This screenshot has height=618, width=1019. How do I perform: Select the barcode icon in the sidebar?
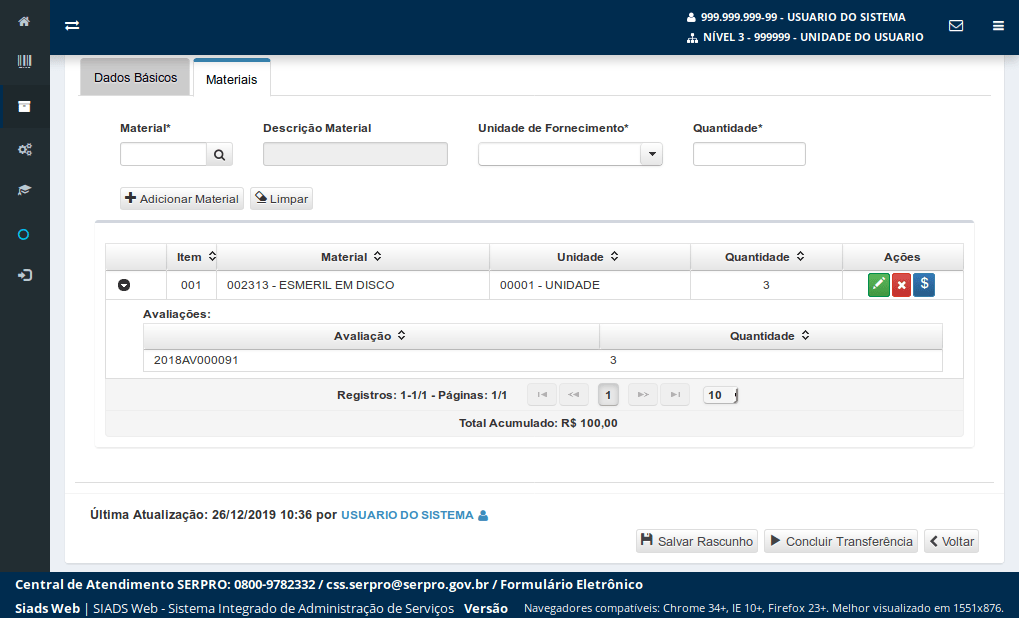click(24, 62)
